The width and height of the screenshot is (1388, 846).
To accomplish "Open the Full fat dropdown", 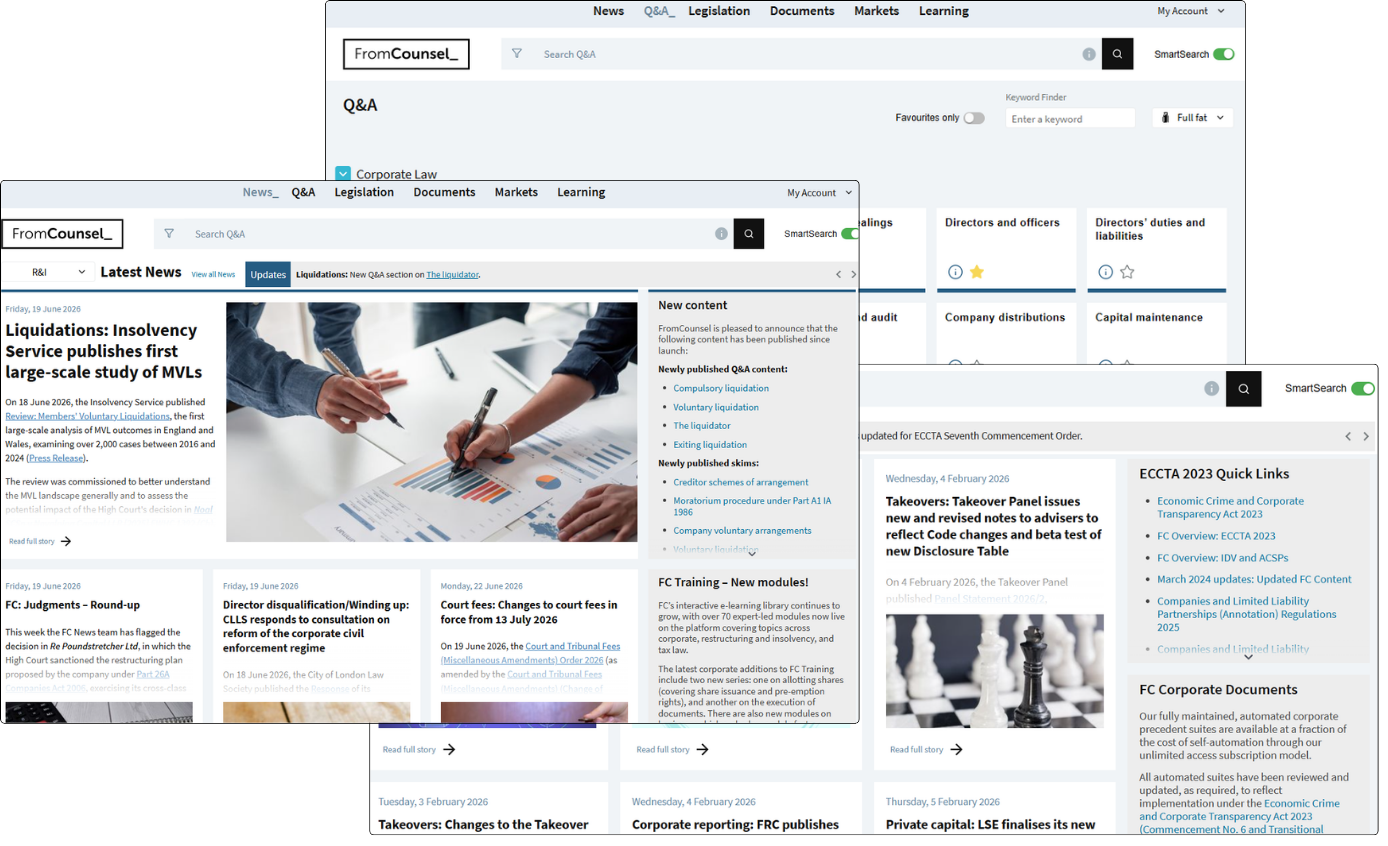I will pyautogui.click(x=1192, y=118).
